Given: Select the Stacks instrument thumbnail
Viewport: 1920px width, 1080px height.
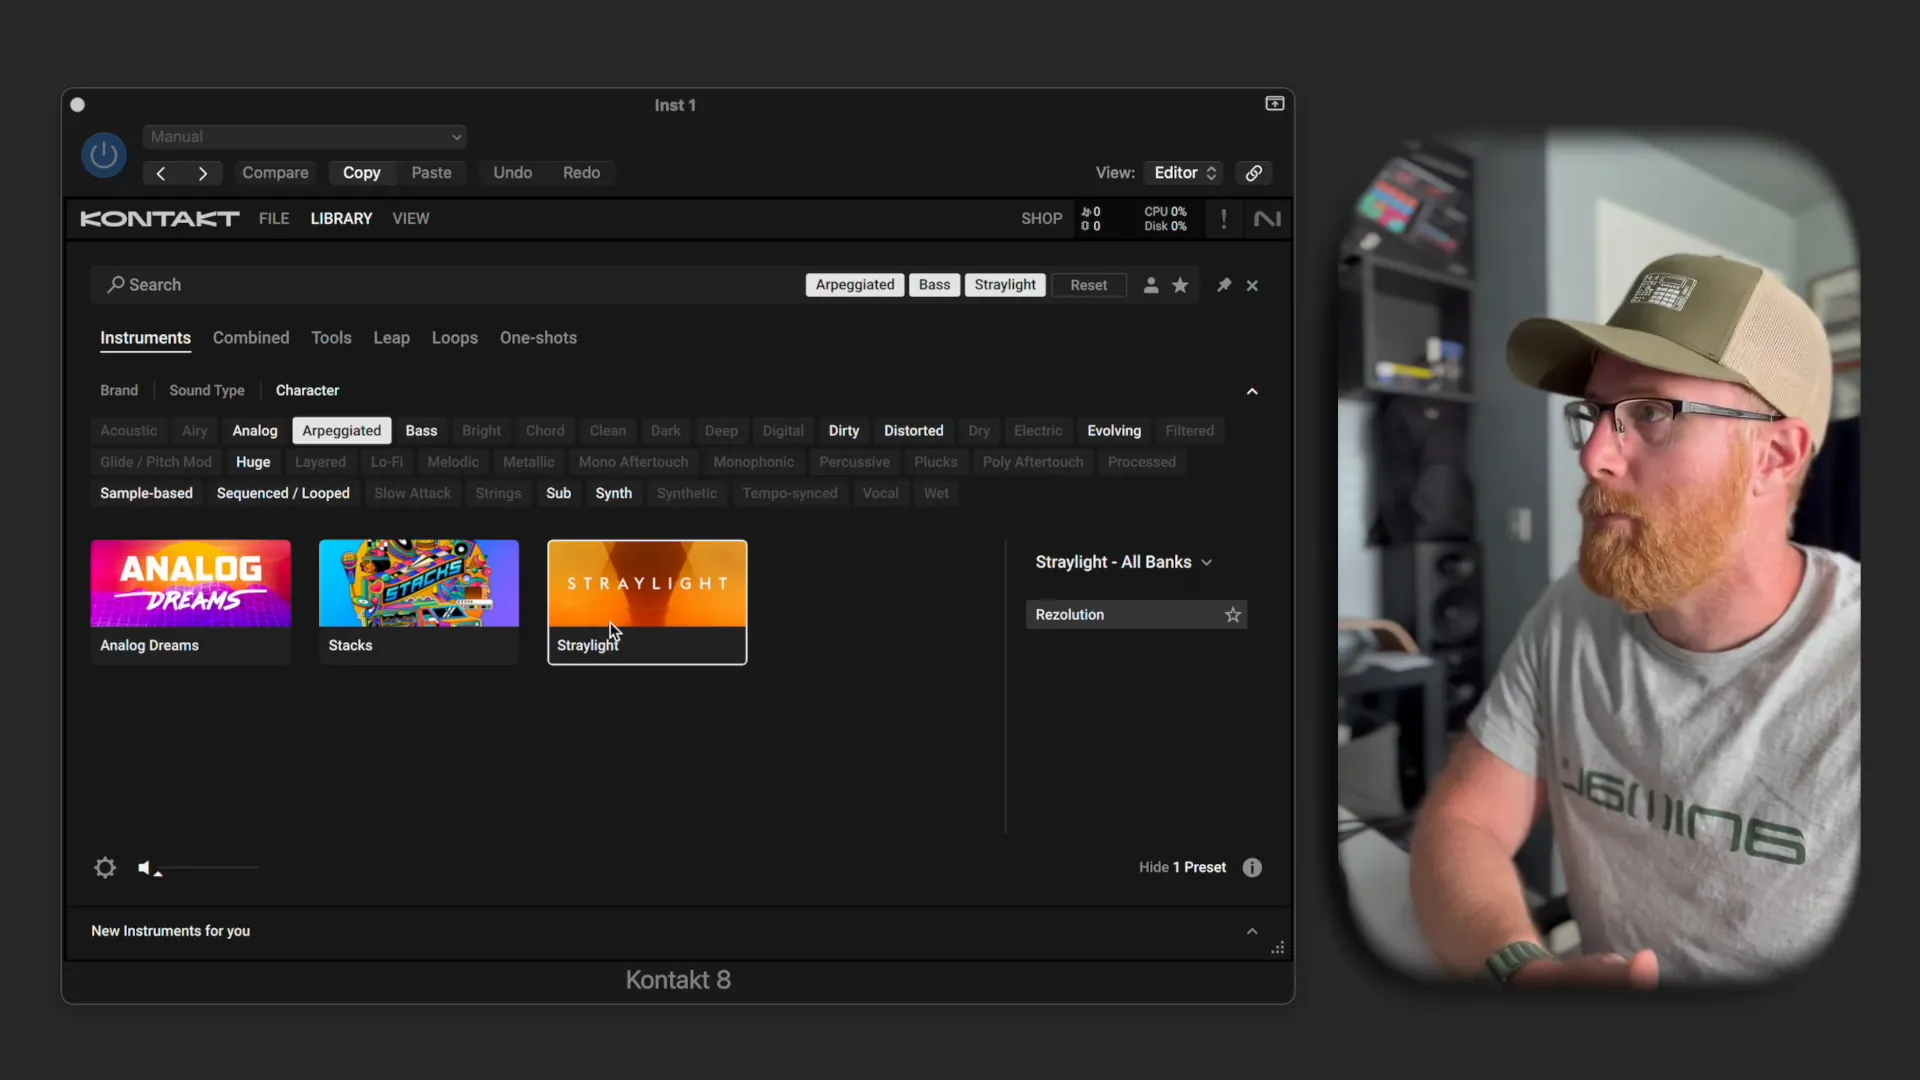Looking at the screenshot, I should point(419,601).
